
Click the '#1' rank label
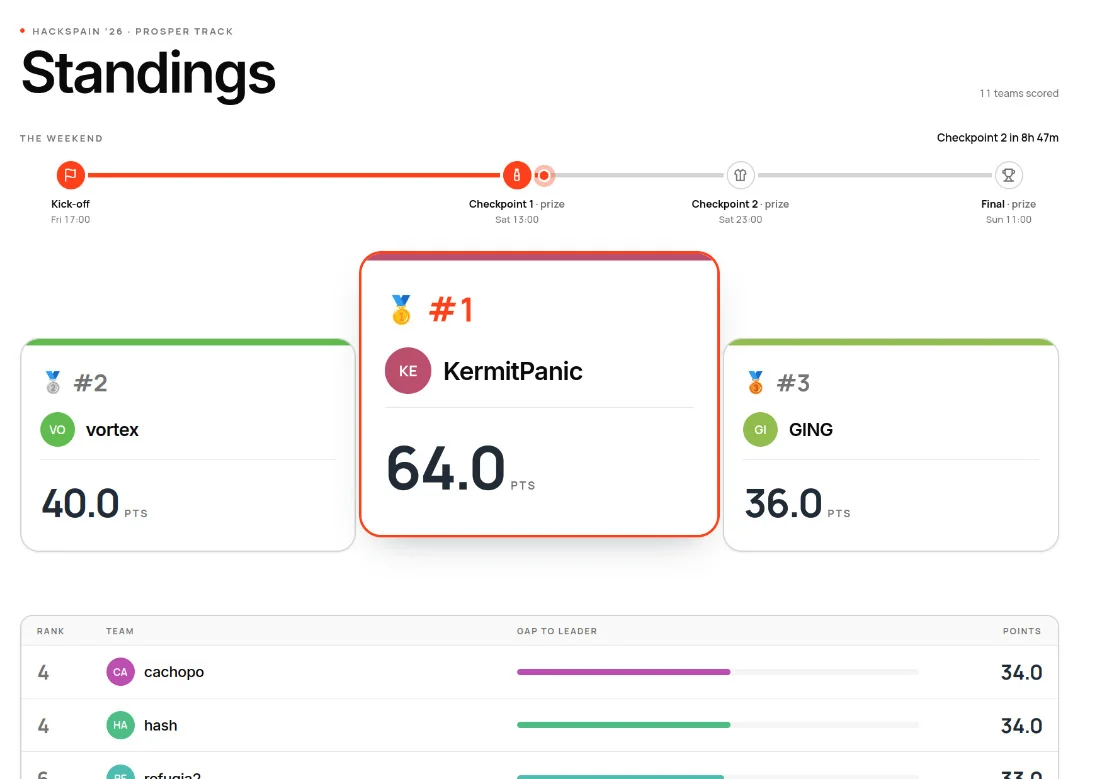pos(451,310)
